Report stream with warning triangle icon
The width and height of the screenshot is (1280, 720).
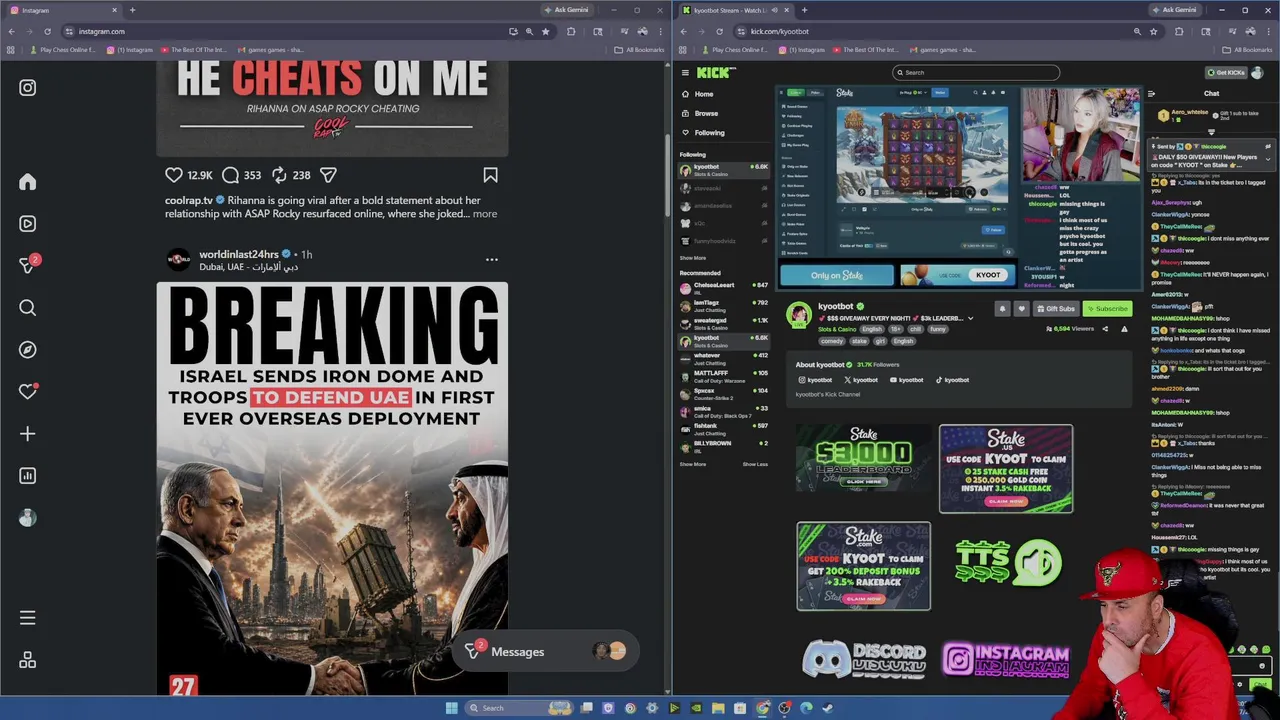point(1124,329)
